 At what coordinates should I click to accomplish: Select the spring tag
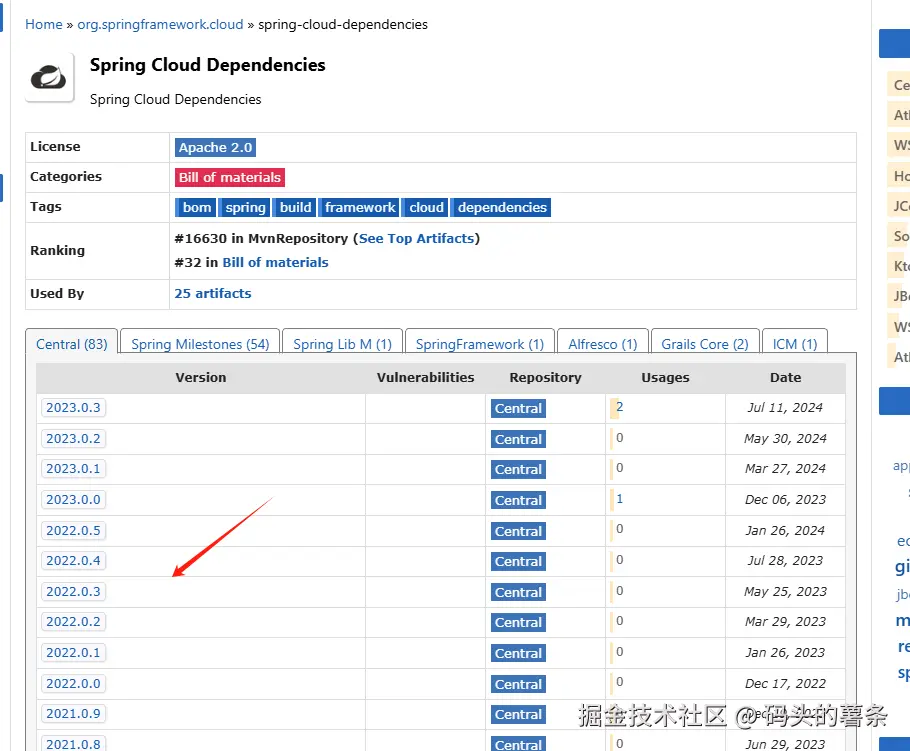[244, 208]
